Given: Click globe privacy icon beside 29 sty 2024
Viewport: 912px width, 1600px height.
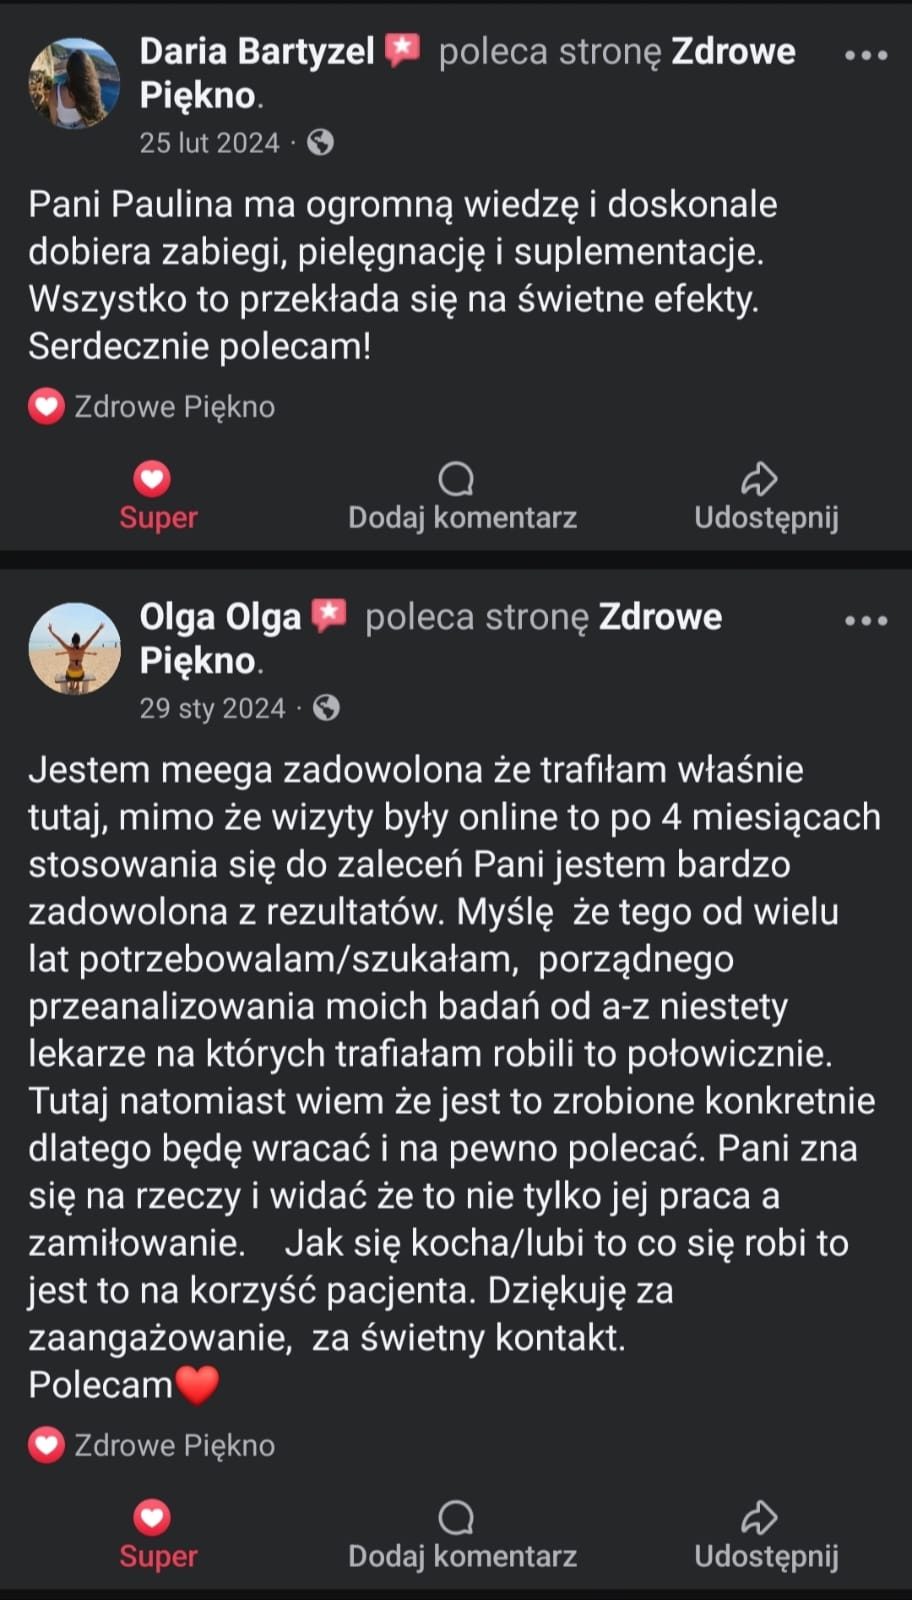Looking at the screenshot, I should tap(326, 708).
